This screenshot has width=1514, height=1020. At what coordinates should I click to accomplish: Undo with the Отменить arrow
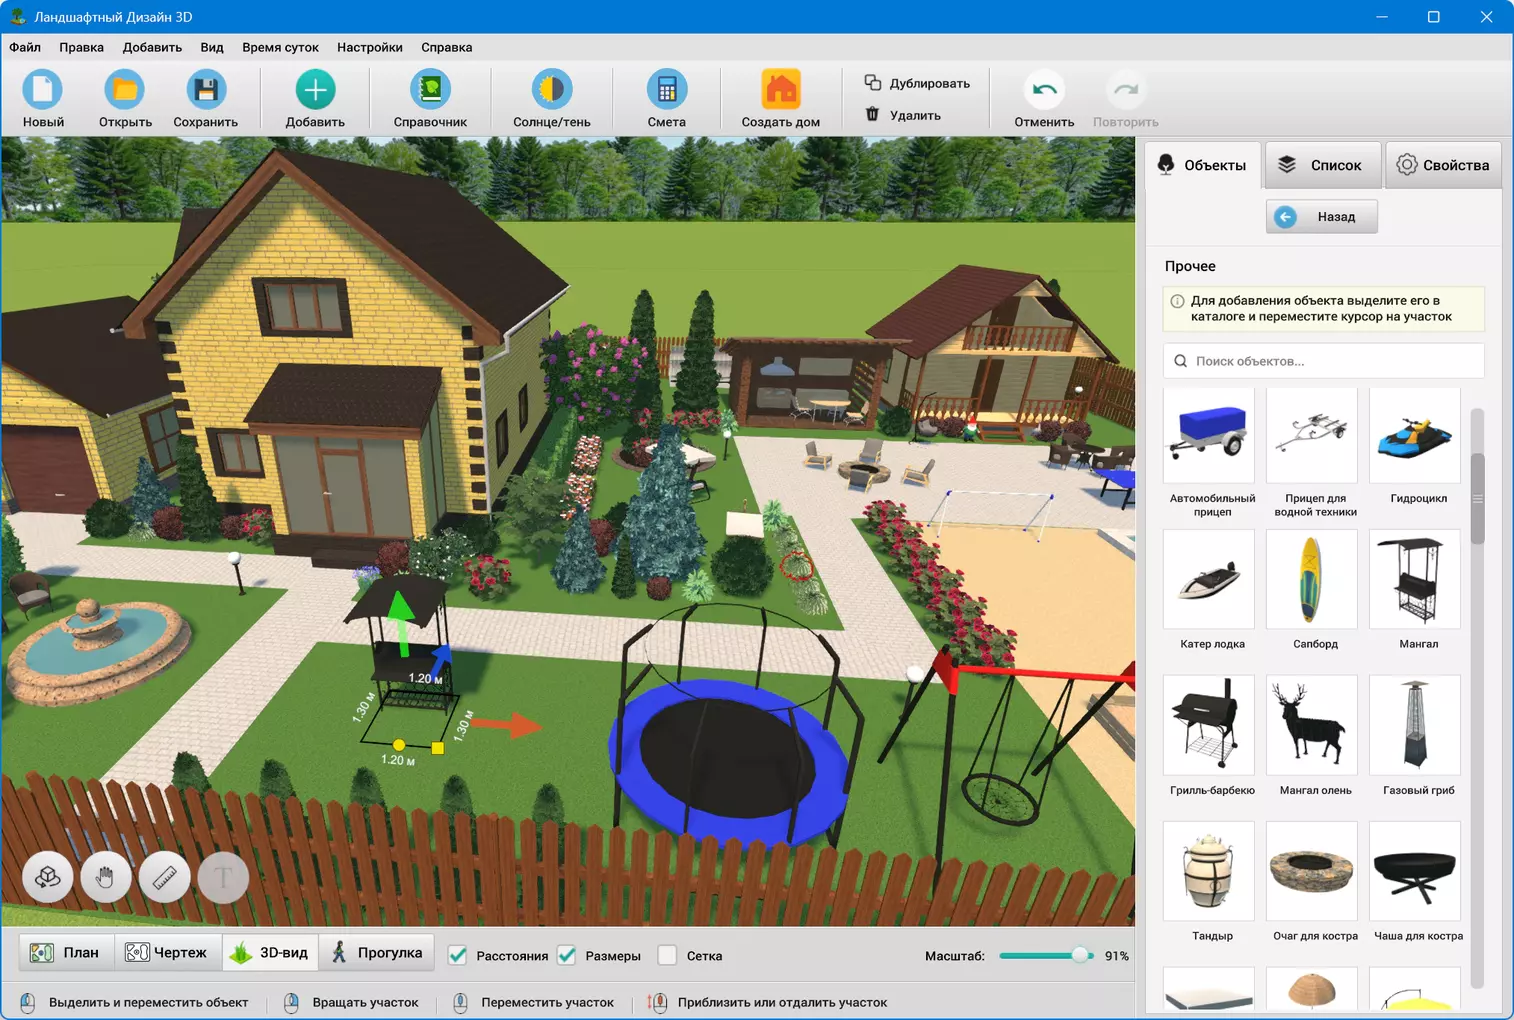pos(1044,90)
